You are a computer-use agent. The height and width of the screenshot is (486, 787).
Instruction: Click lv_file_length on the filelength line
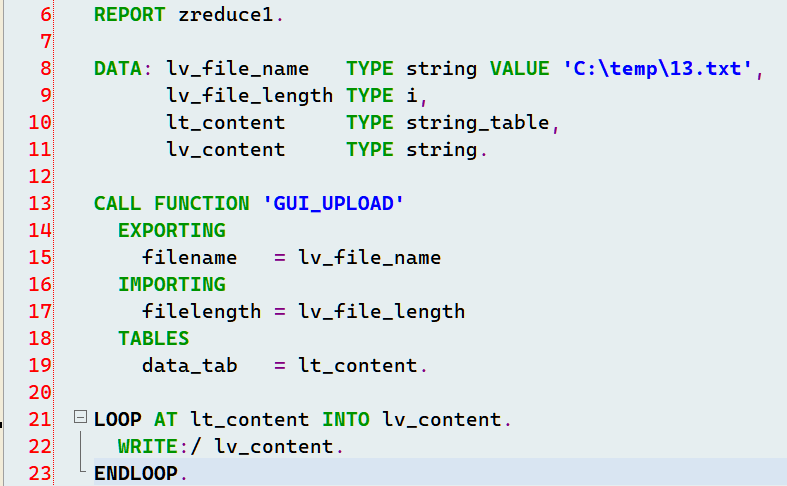(381, 312)
